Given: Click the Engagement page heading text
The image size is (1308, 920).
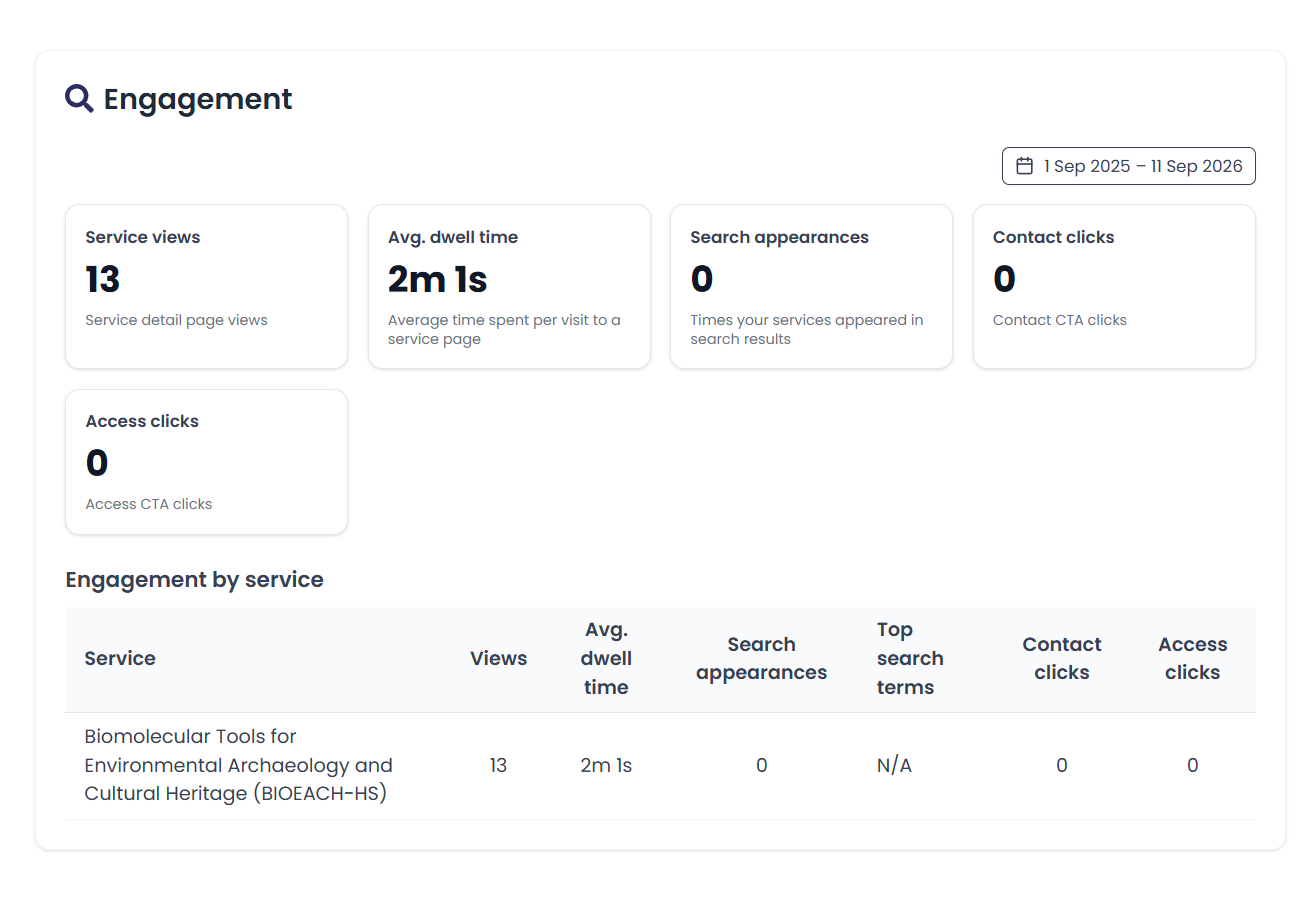Looking at the screenshot, I should pyautogui.click(x=198, y=99).
